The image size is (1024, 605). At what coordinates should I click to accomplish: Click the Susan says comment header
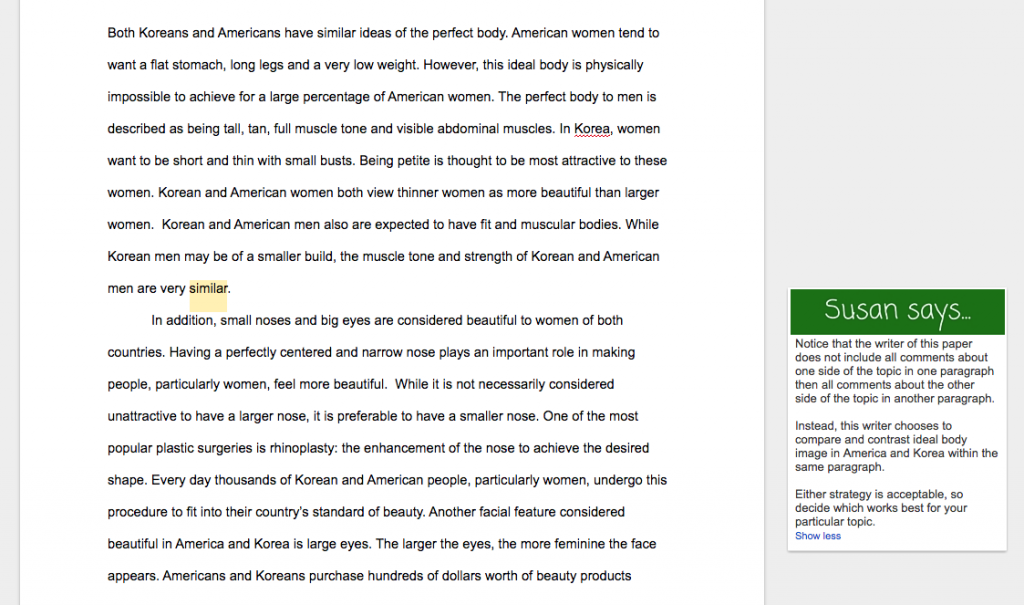(896, 311)
